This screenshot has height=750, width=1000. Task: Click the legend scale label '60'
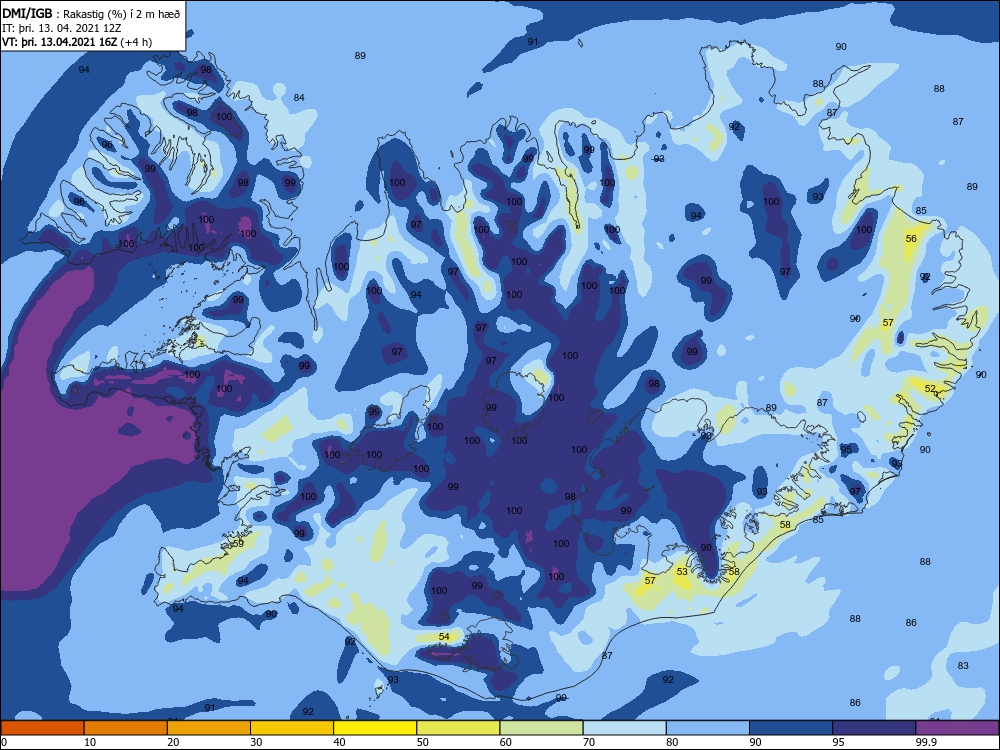(506, 742)
